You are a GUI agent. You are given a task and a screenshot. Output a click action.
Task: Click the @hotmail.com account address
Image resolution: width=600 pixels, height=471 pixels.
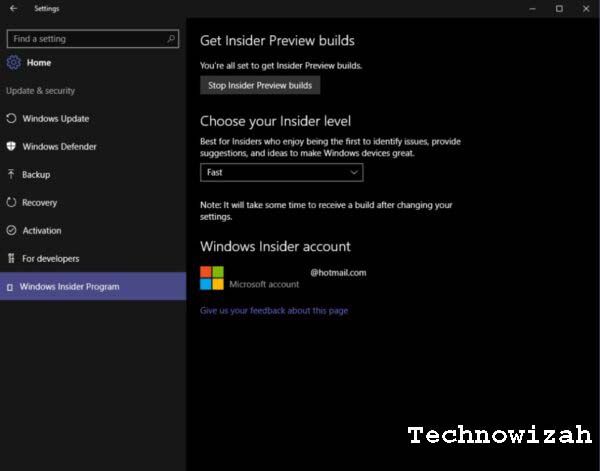tap(338, 272)
